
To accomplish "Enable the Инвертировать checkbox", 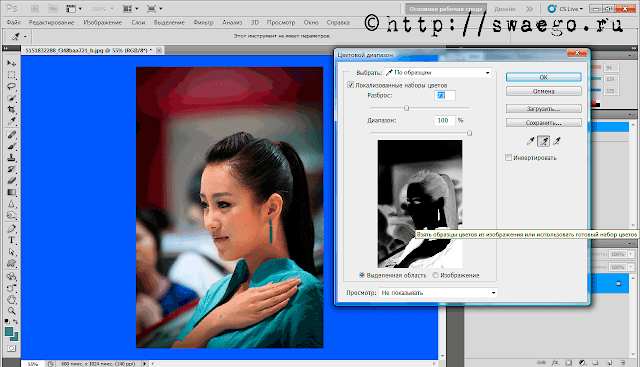I will click(509, 158).
